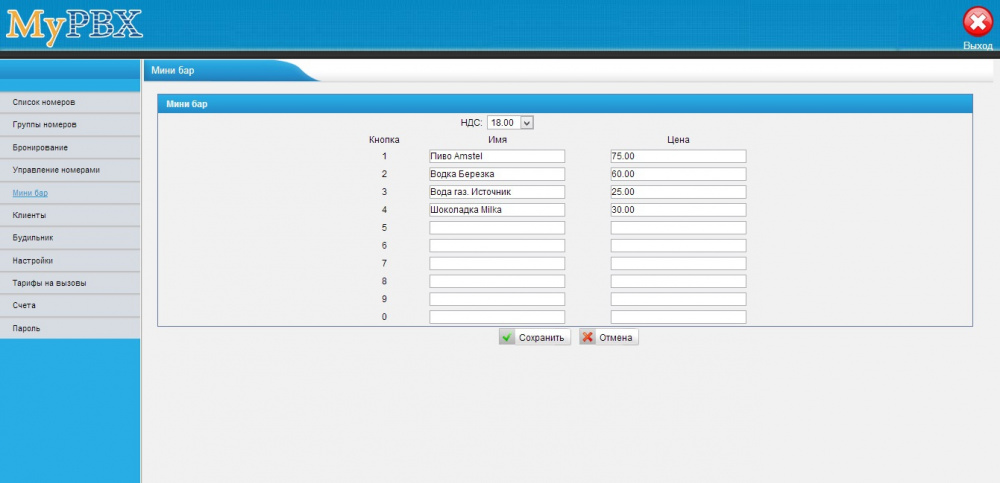Focus the 30.00 price field

(679, 210)
